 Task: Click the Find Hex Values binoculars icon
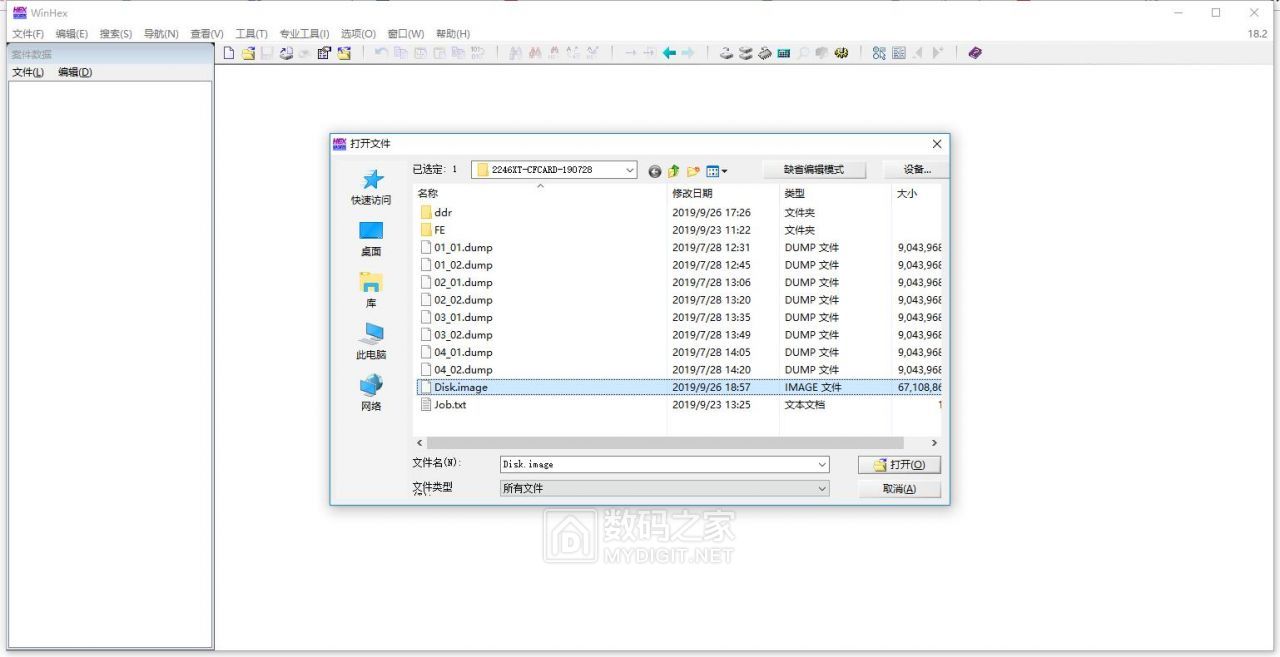pyautogui.click(x=535, y=53)
